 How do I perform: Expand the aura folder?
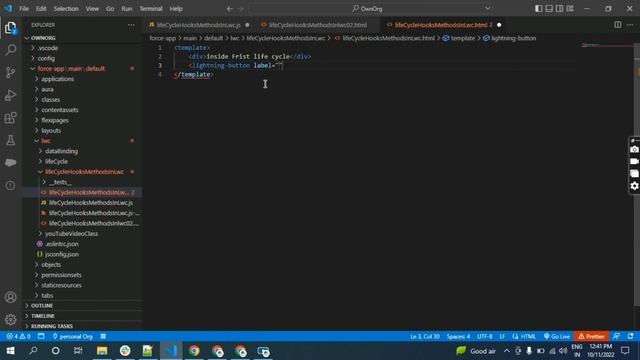click(82, 89)
